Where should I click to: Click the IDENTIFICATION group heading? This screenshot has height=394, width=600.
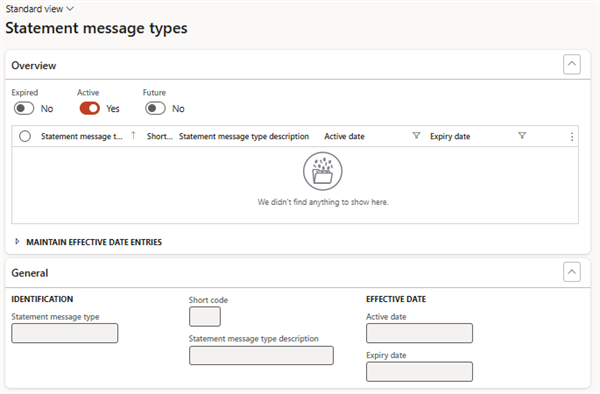click(42, 299)
